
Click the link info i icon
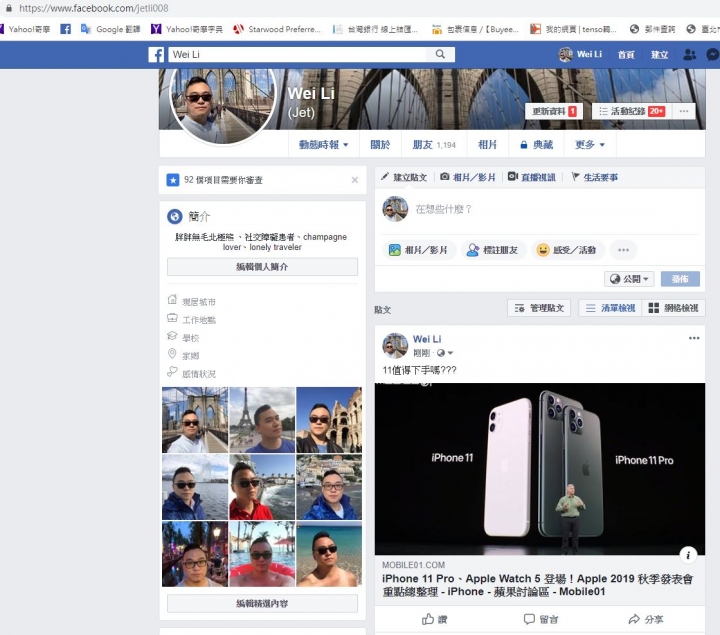coord(688,555)
